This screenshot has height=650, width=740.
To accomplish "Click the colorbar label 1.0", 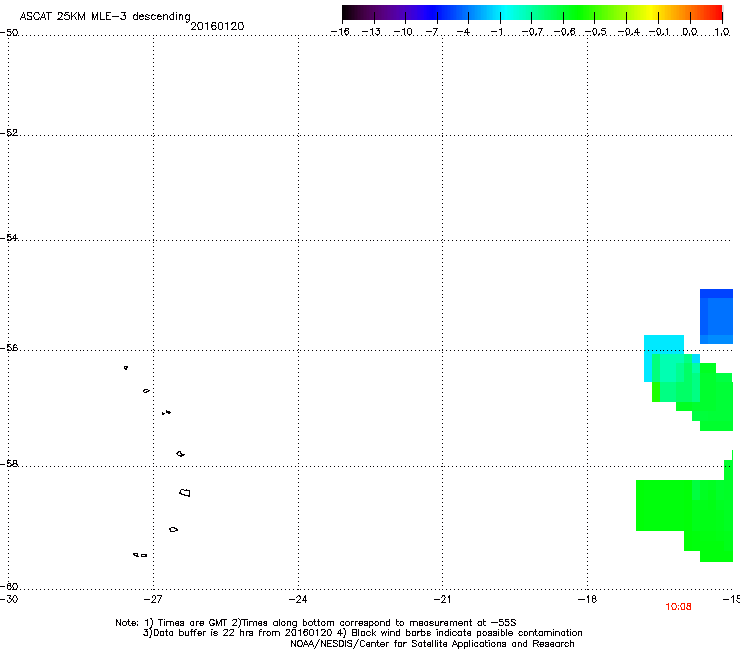I will (x=722, y=32).
